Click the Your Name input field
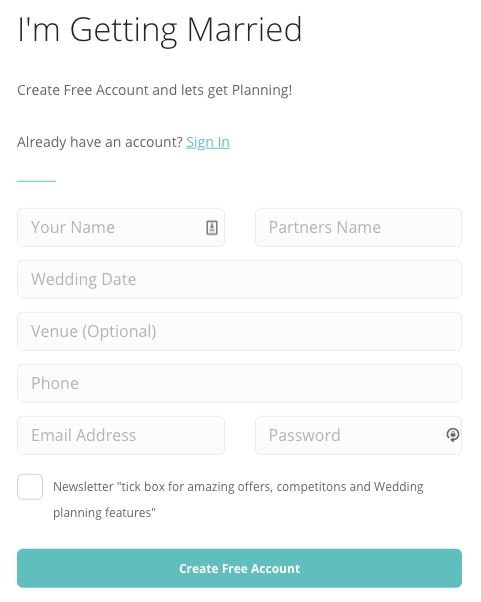481x602 pixels. tap(121, 227)
